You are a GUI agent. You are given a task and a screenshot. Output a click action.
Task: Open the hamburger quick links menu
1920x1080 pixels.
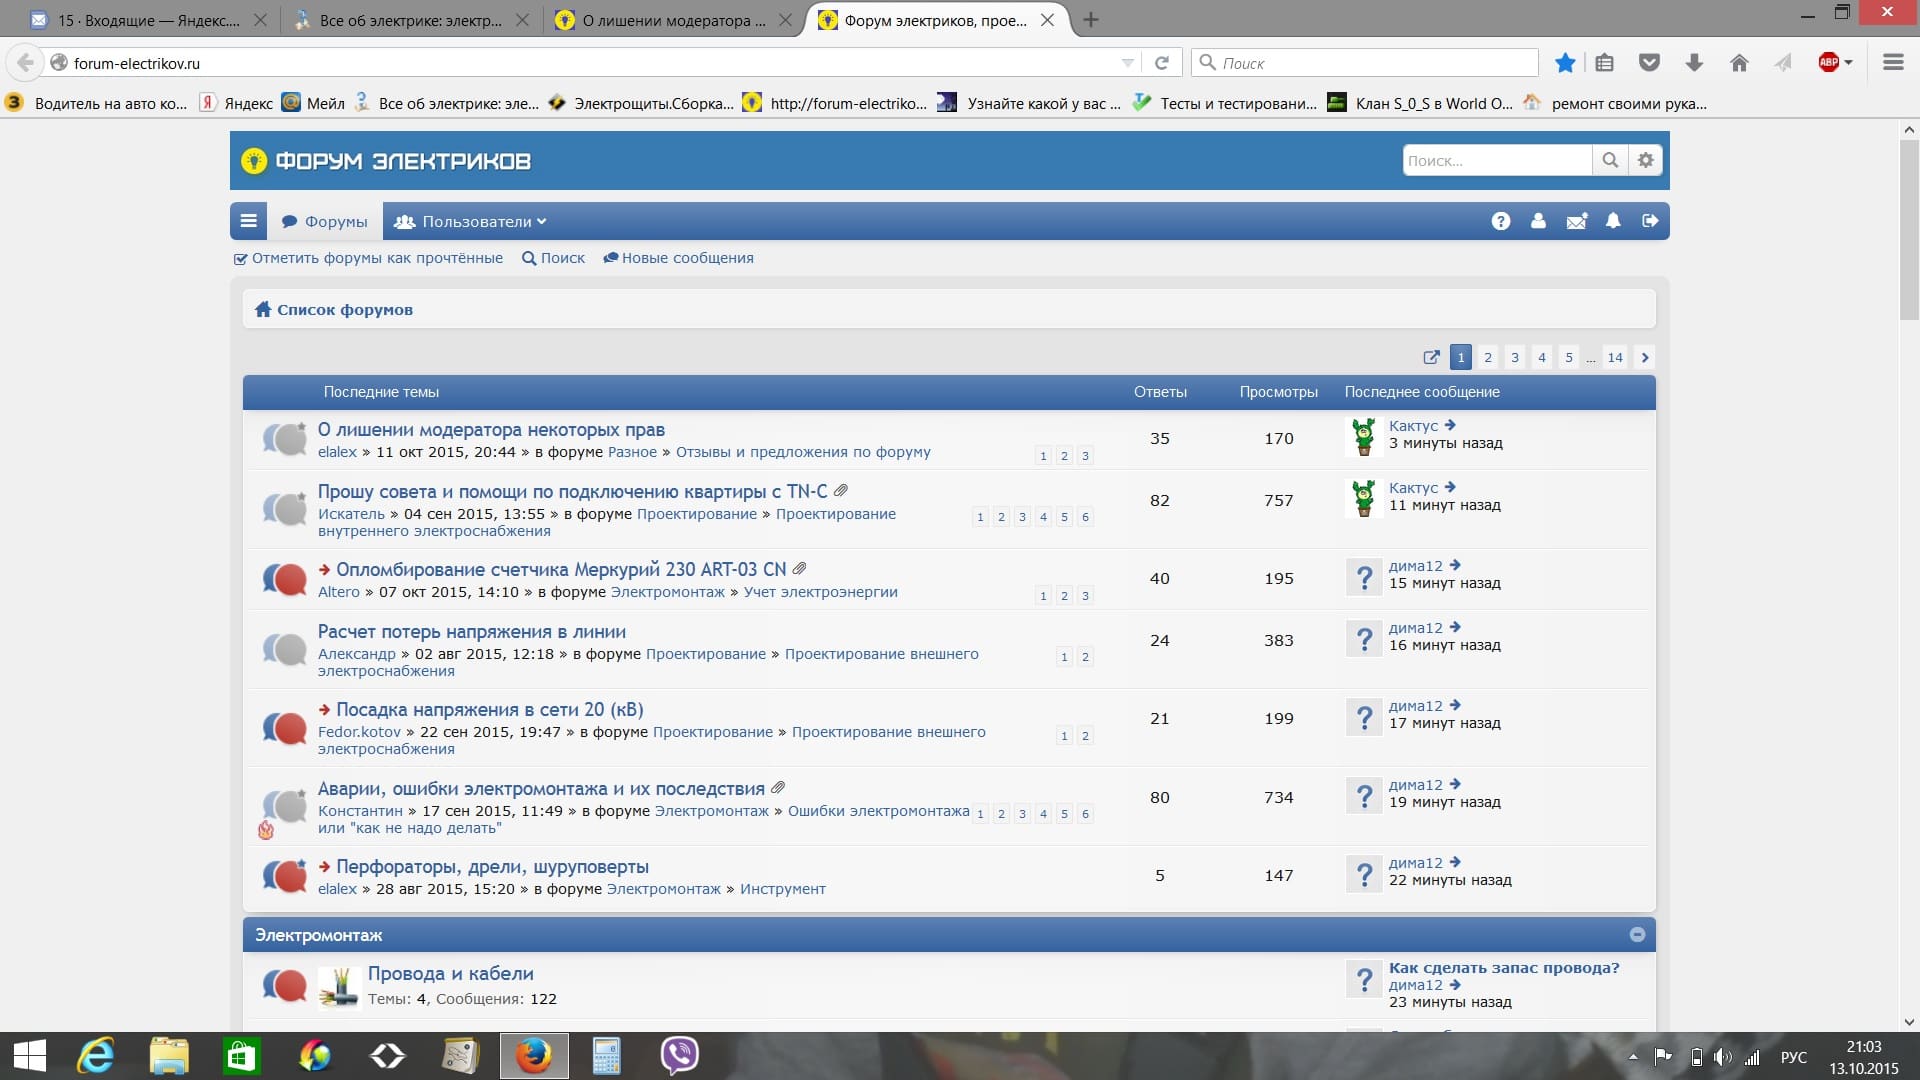tap(248, 221)
